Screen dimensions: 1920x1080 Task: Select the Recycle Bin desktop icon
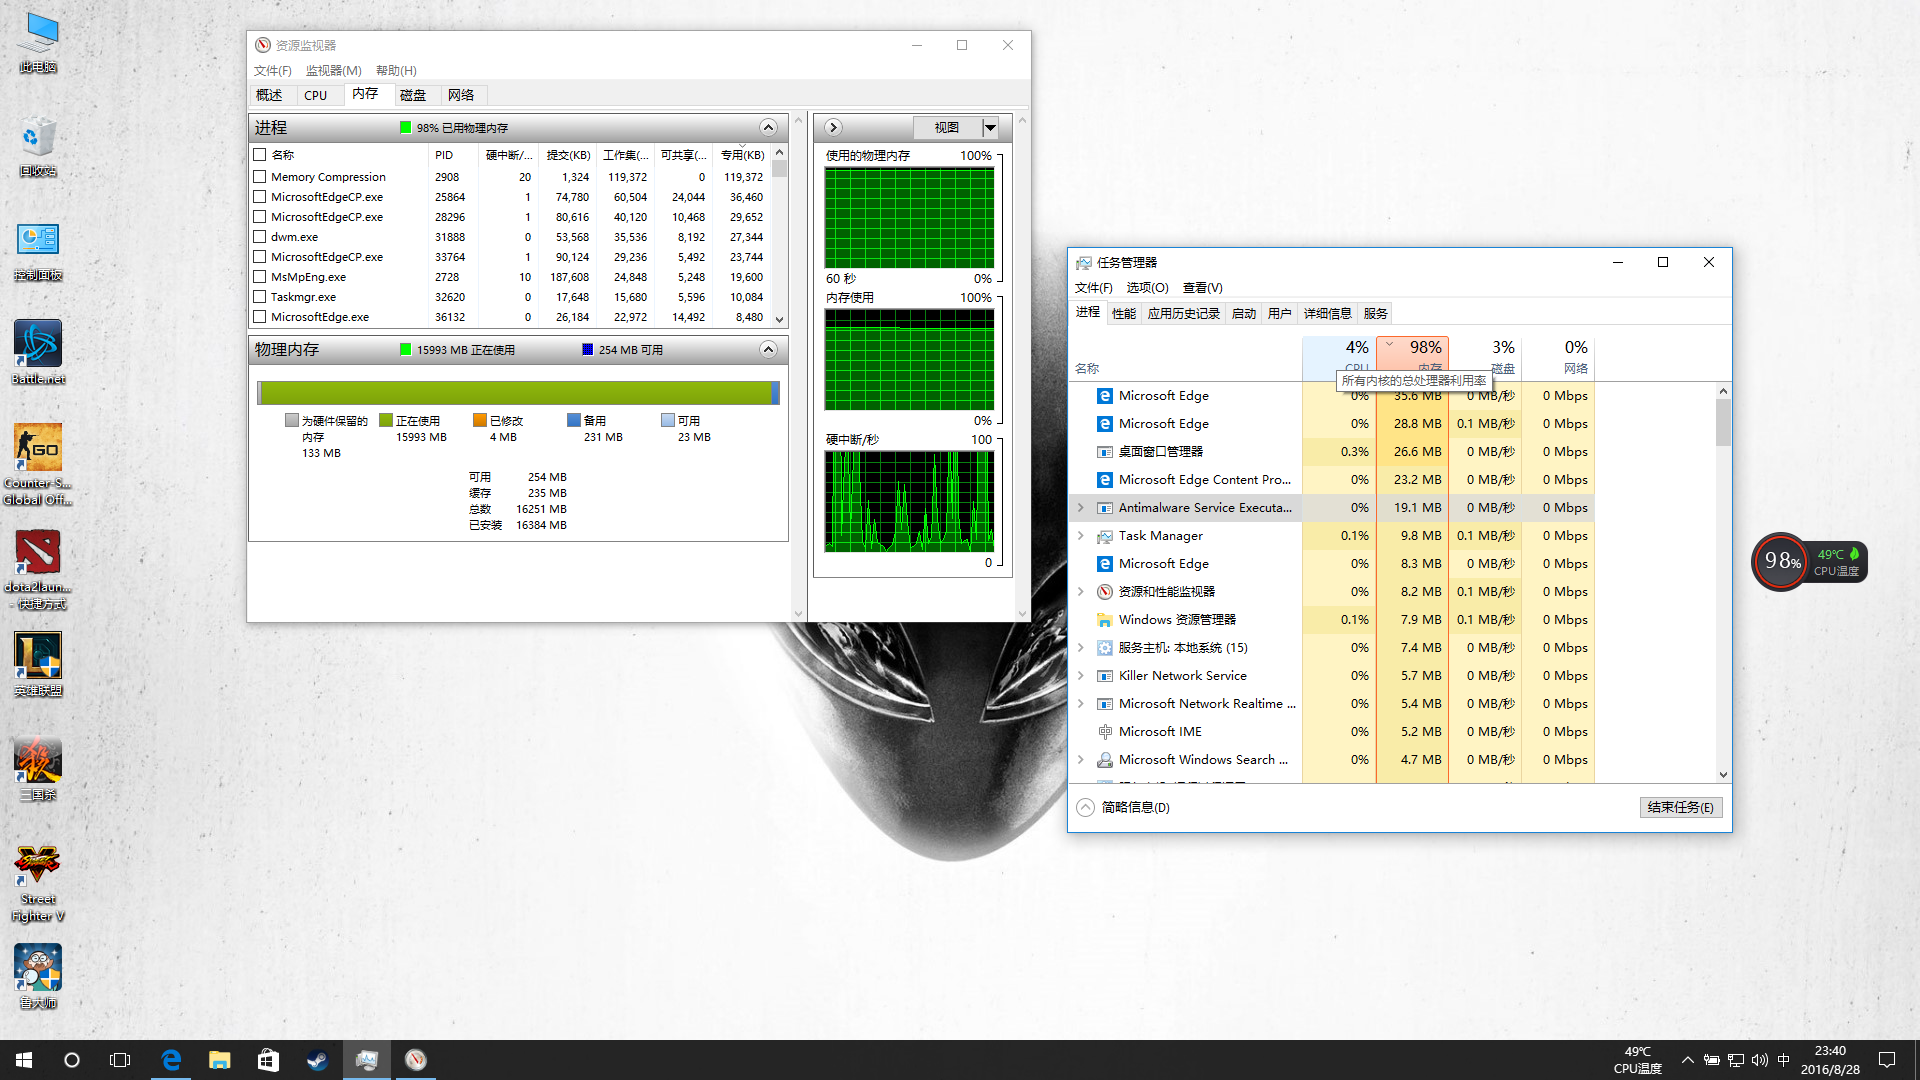[x=38, y=147]
